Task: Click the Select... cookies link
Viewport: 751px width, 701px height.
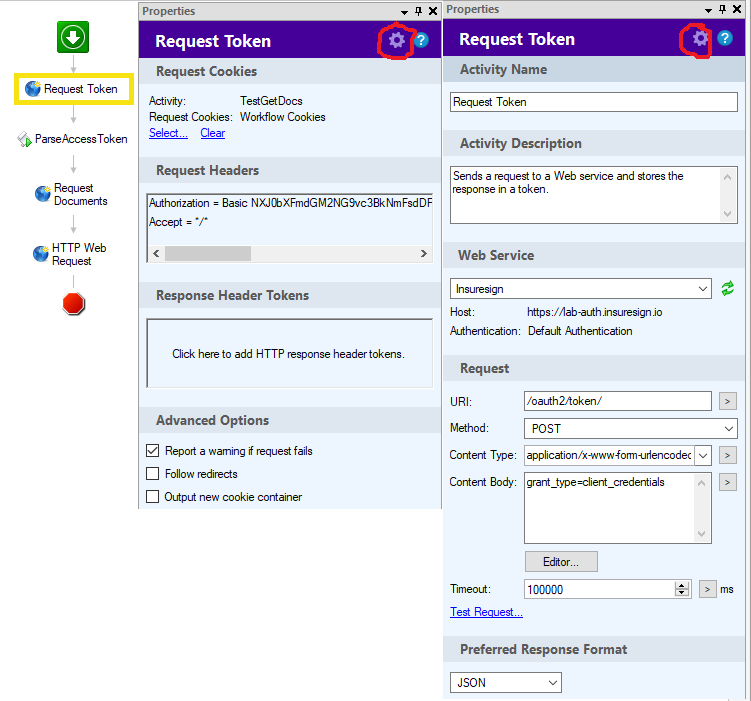Action: (x=168, y=133)
